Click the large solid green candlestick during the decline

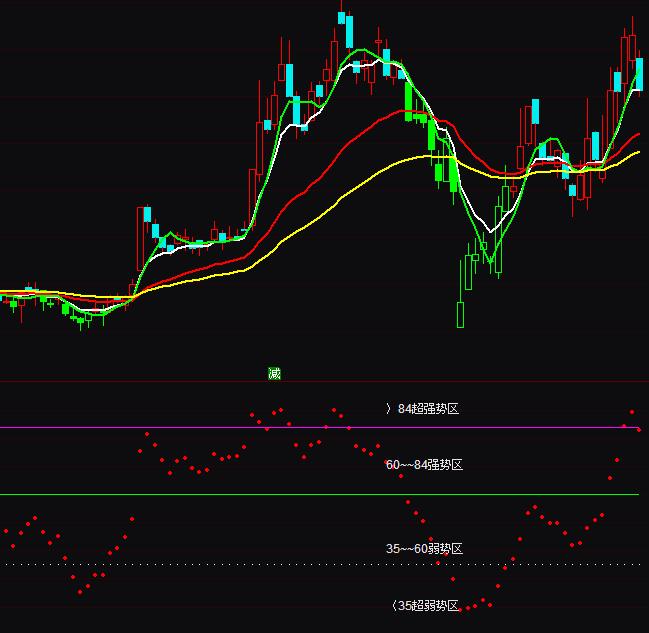pyautogui.click(x=454, y=175)
